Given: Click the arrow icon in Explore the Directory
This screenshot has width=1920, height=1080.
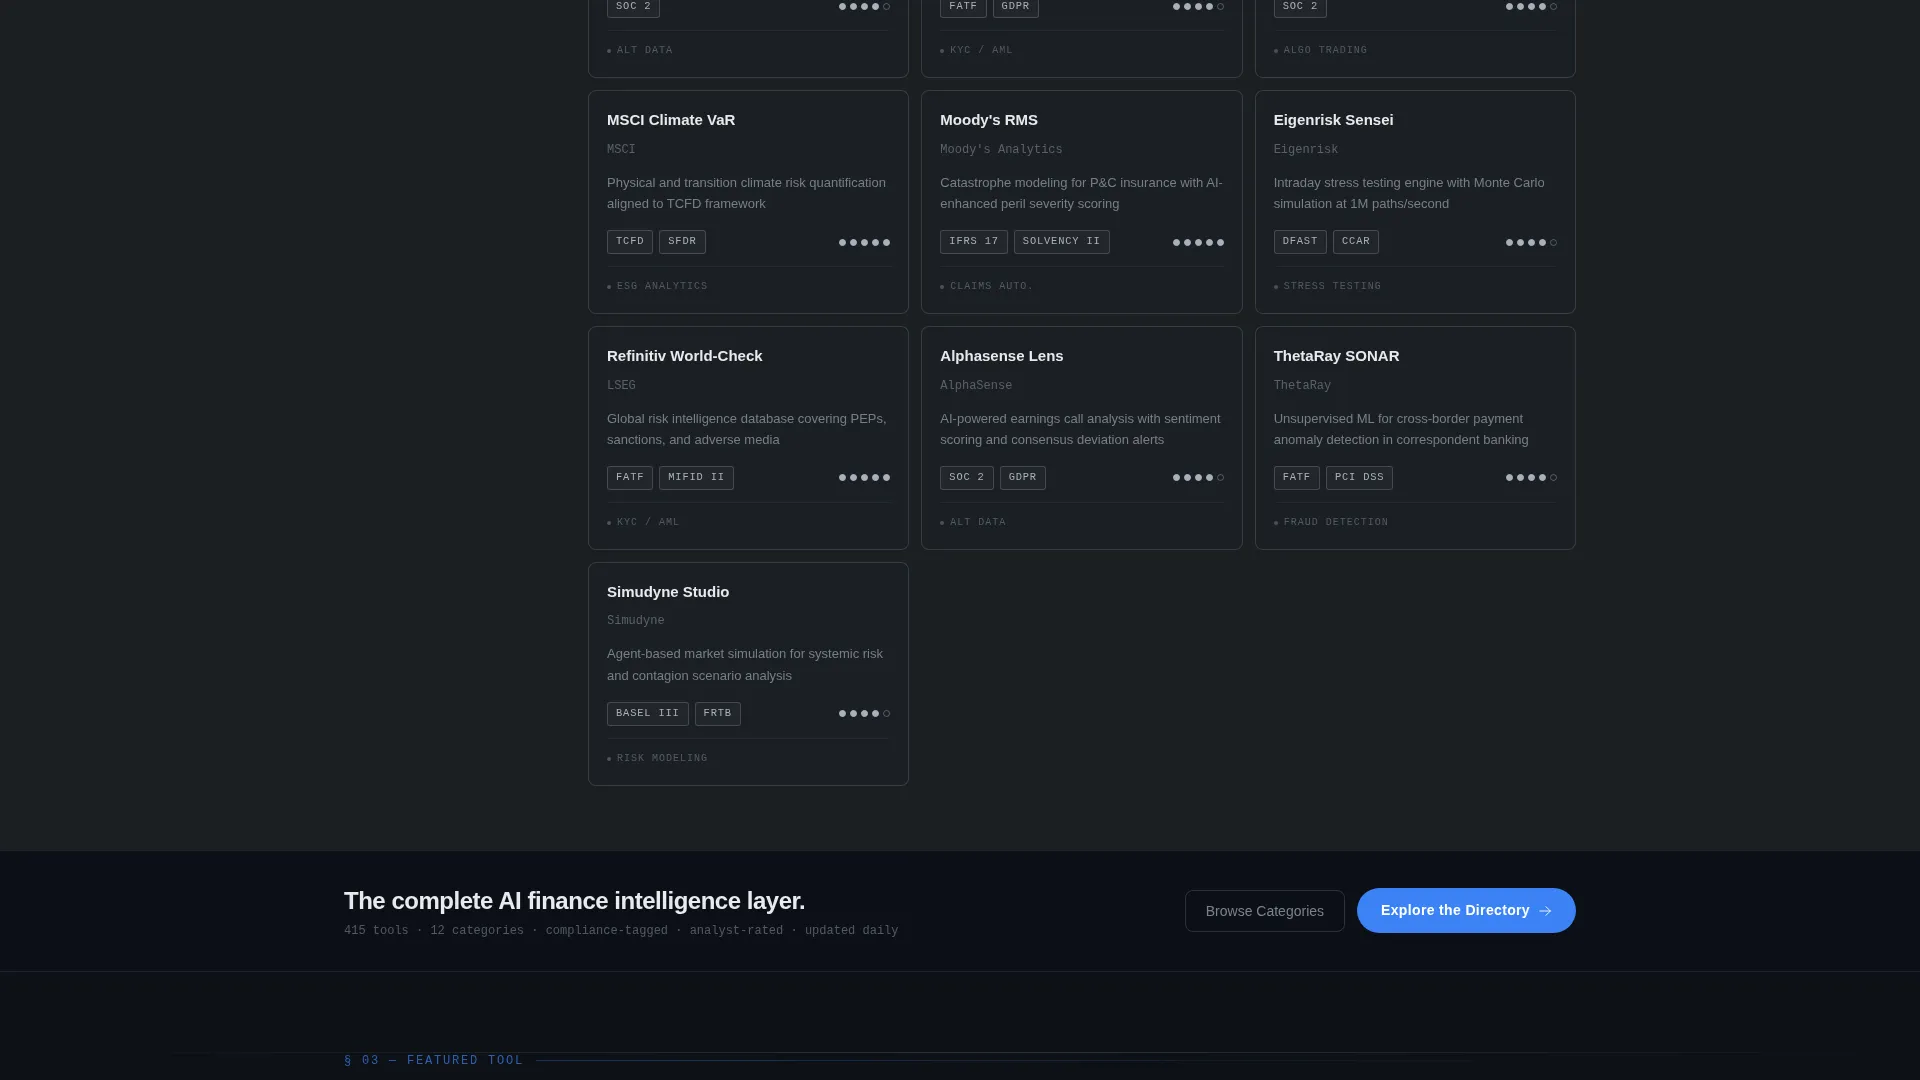Looking at the screenshot, I should (1545, 911).
